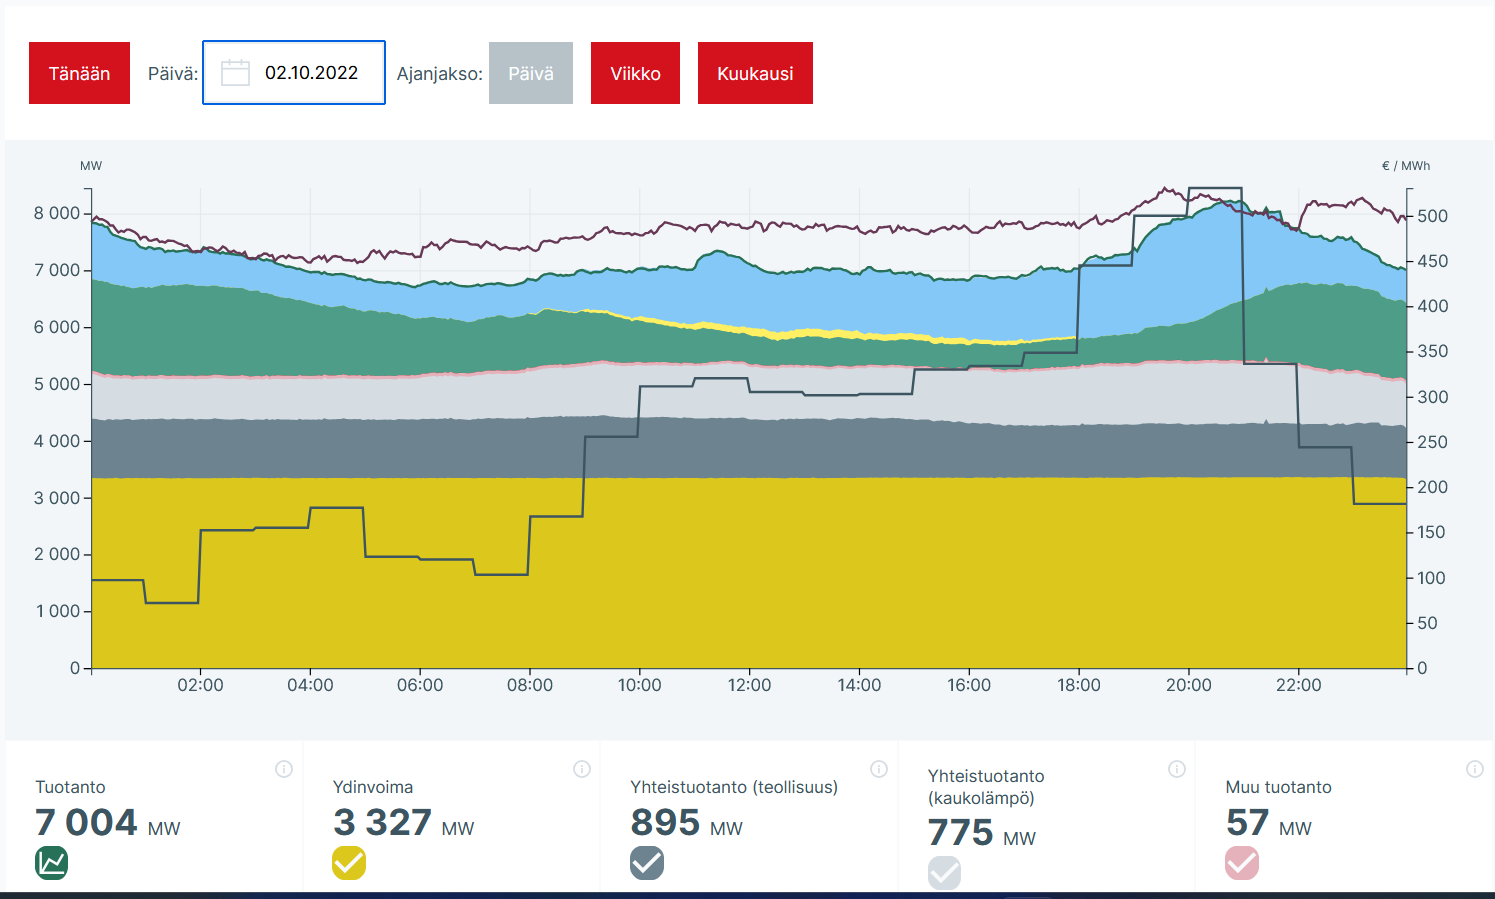
Task: Choose the Kuukausi period
Action: tap(755, 73)
